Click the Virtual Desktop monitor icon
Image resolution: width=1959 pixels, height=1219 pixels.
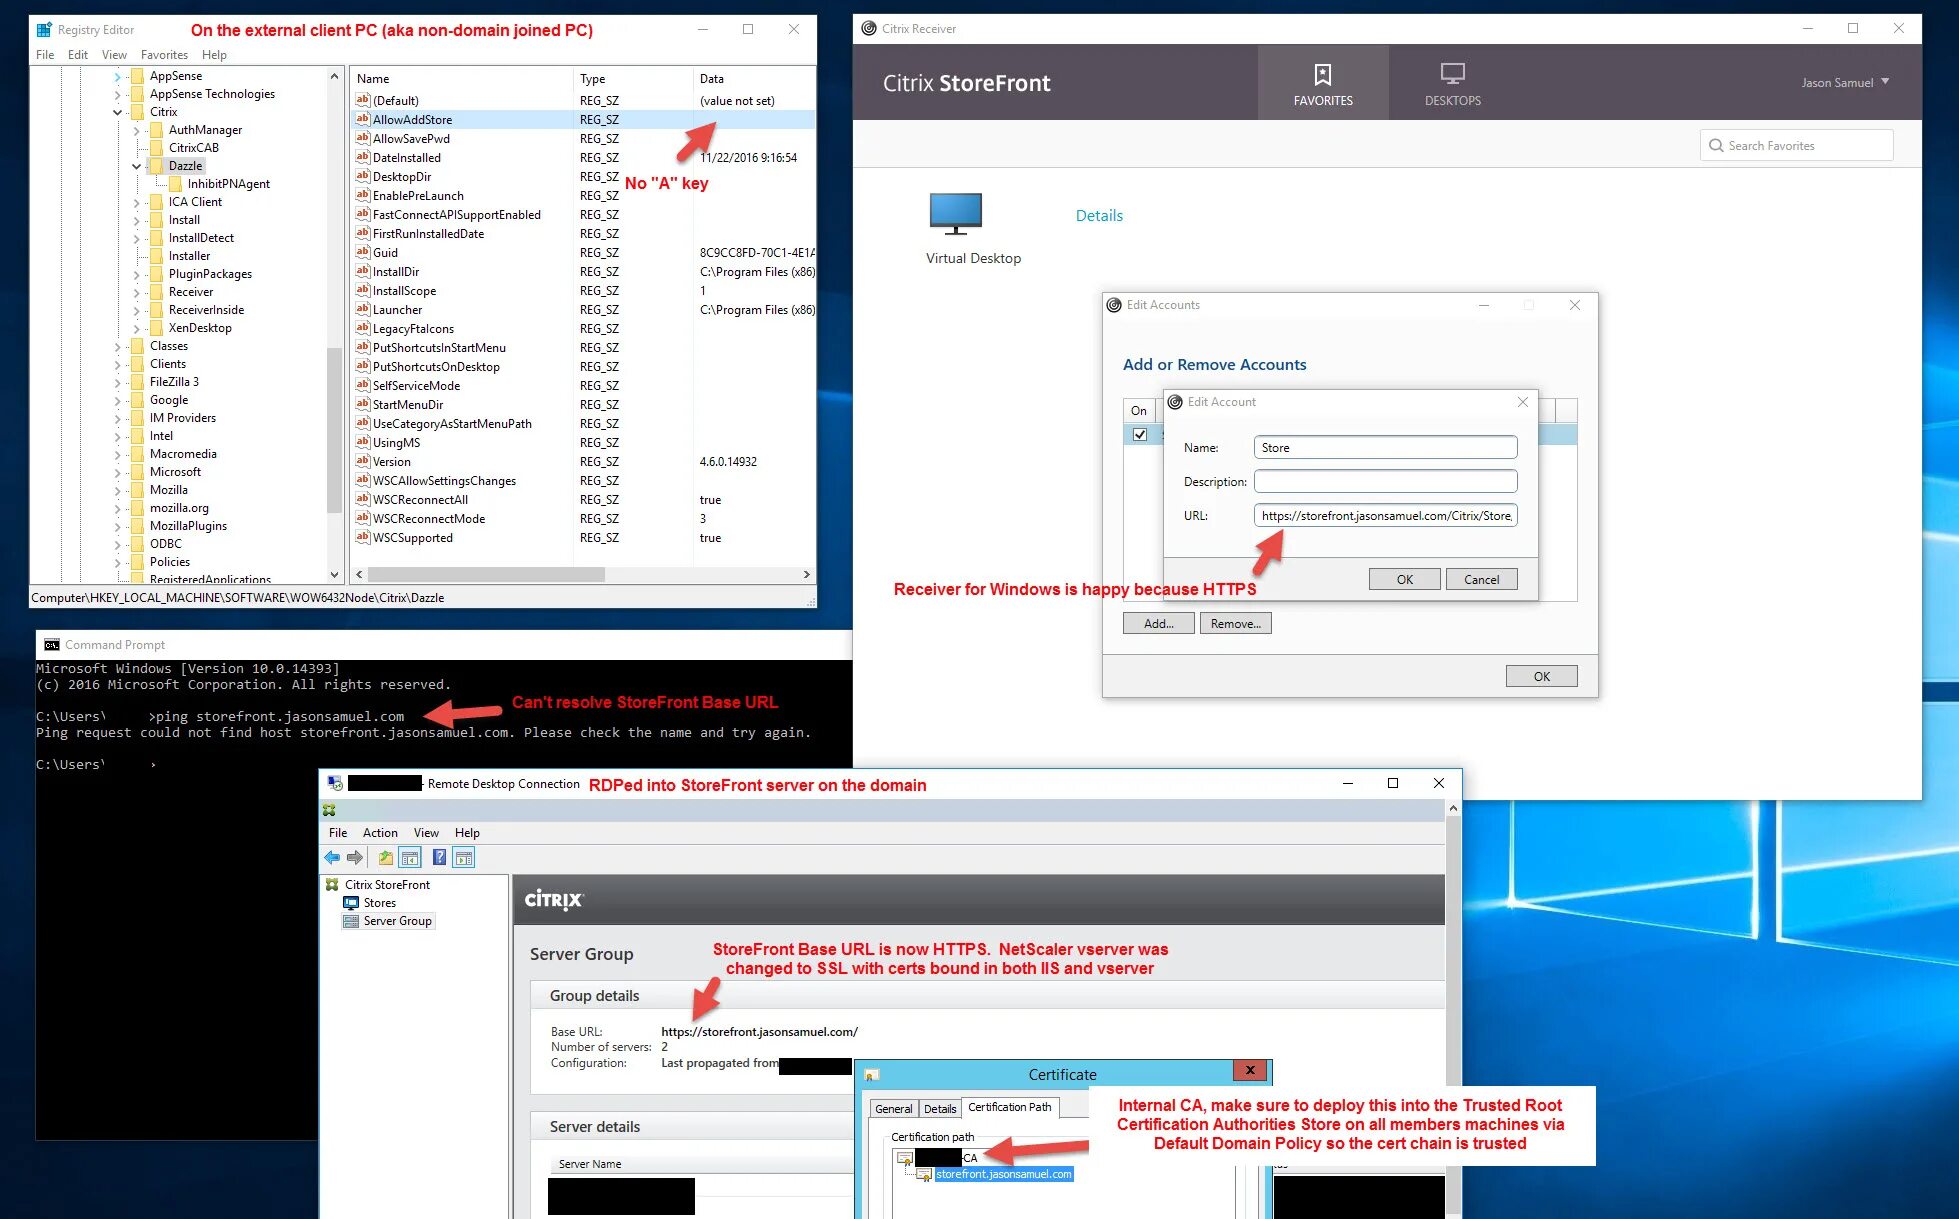click(955, 213)
